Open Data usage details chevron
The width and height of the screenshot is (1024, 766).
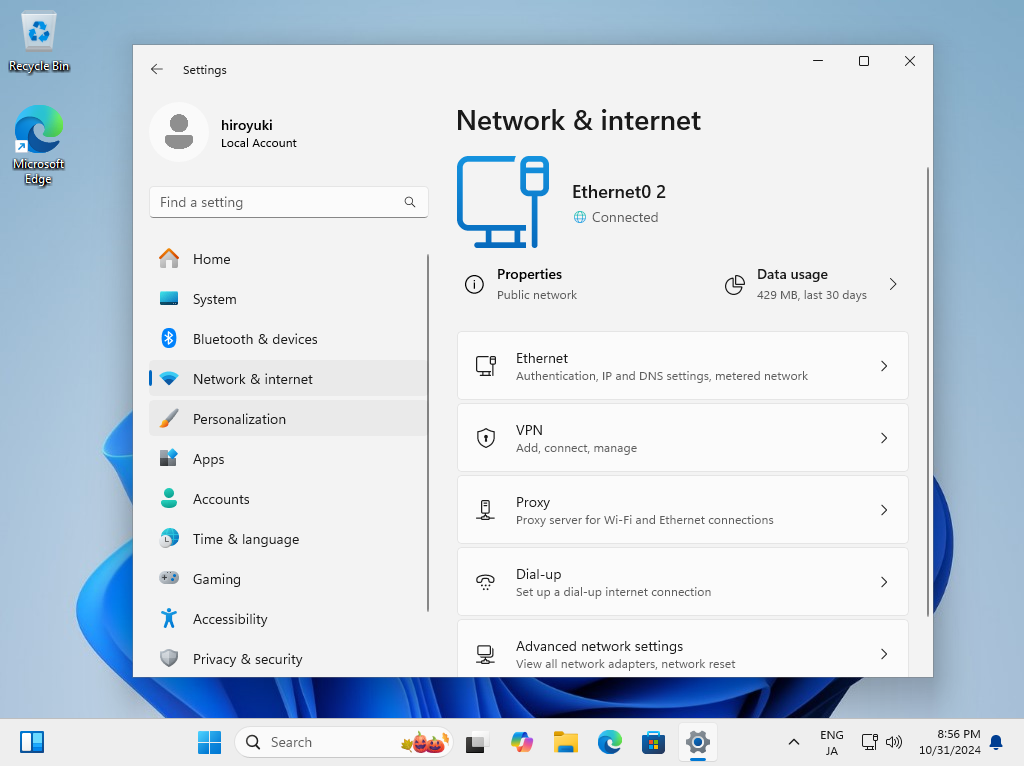893,285
